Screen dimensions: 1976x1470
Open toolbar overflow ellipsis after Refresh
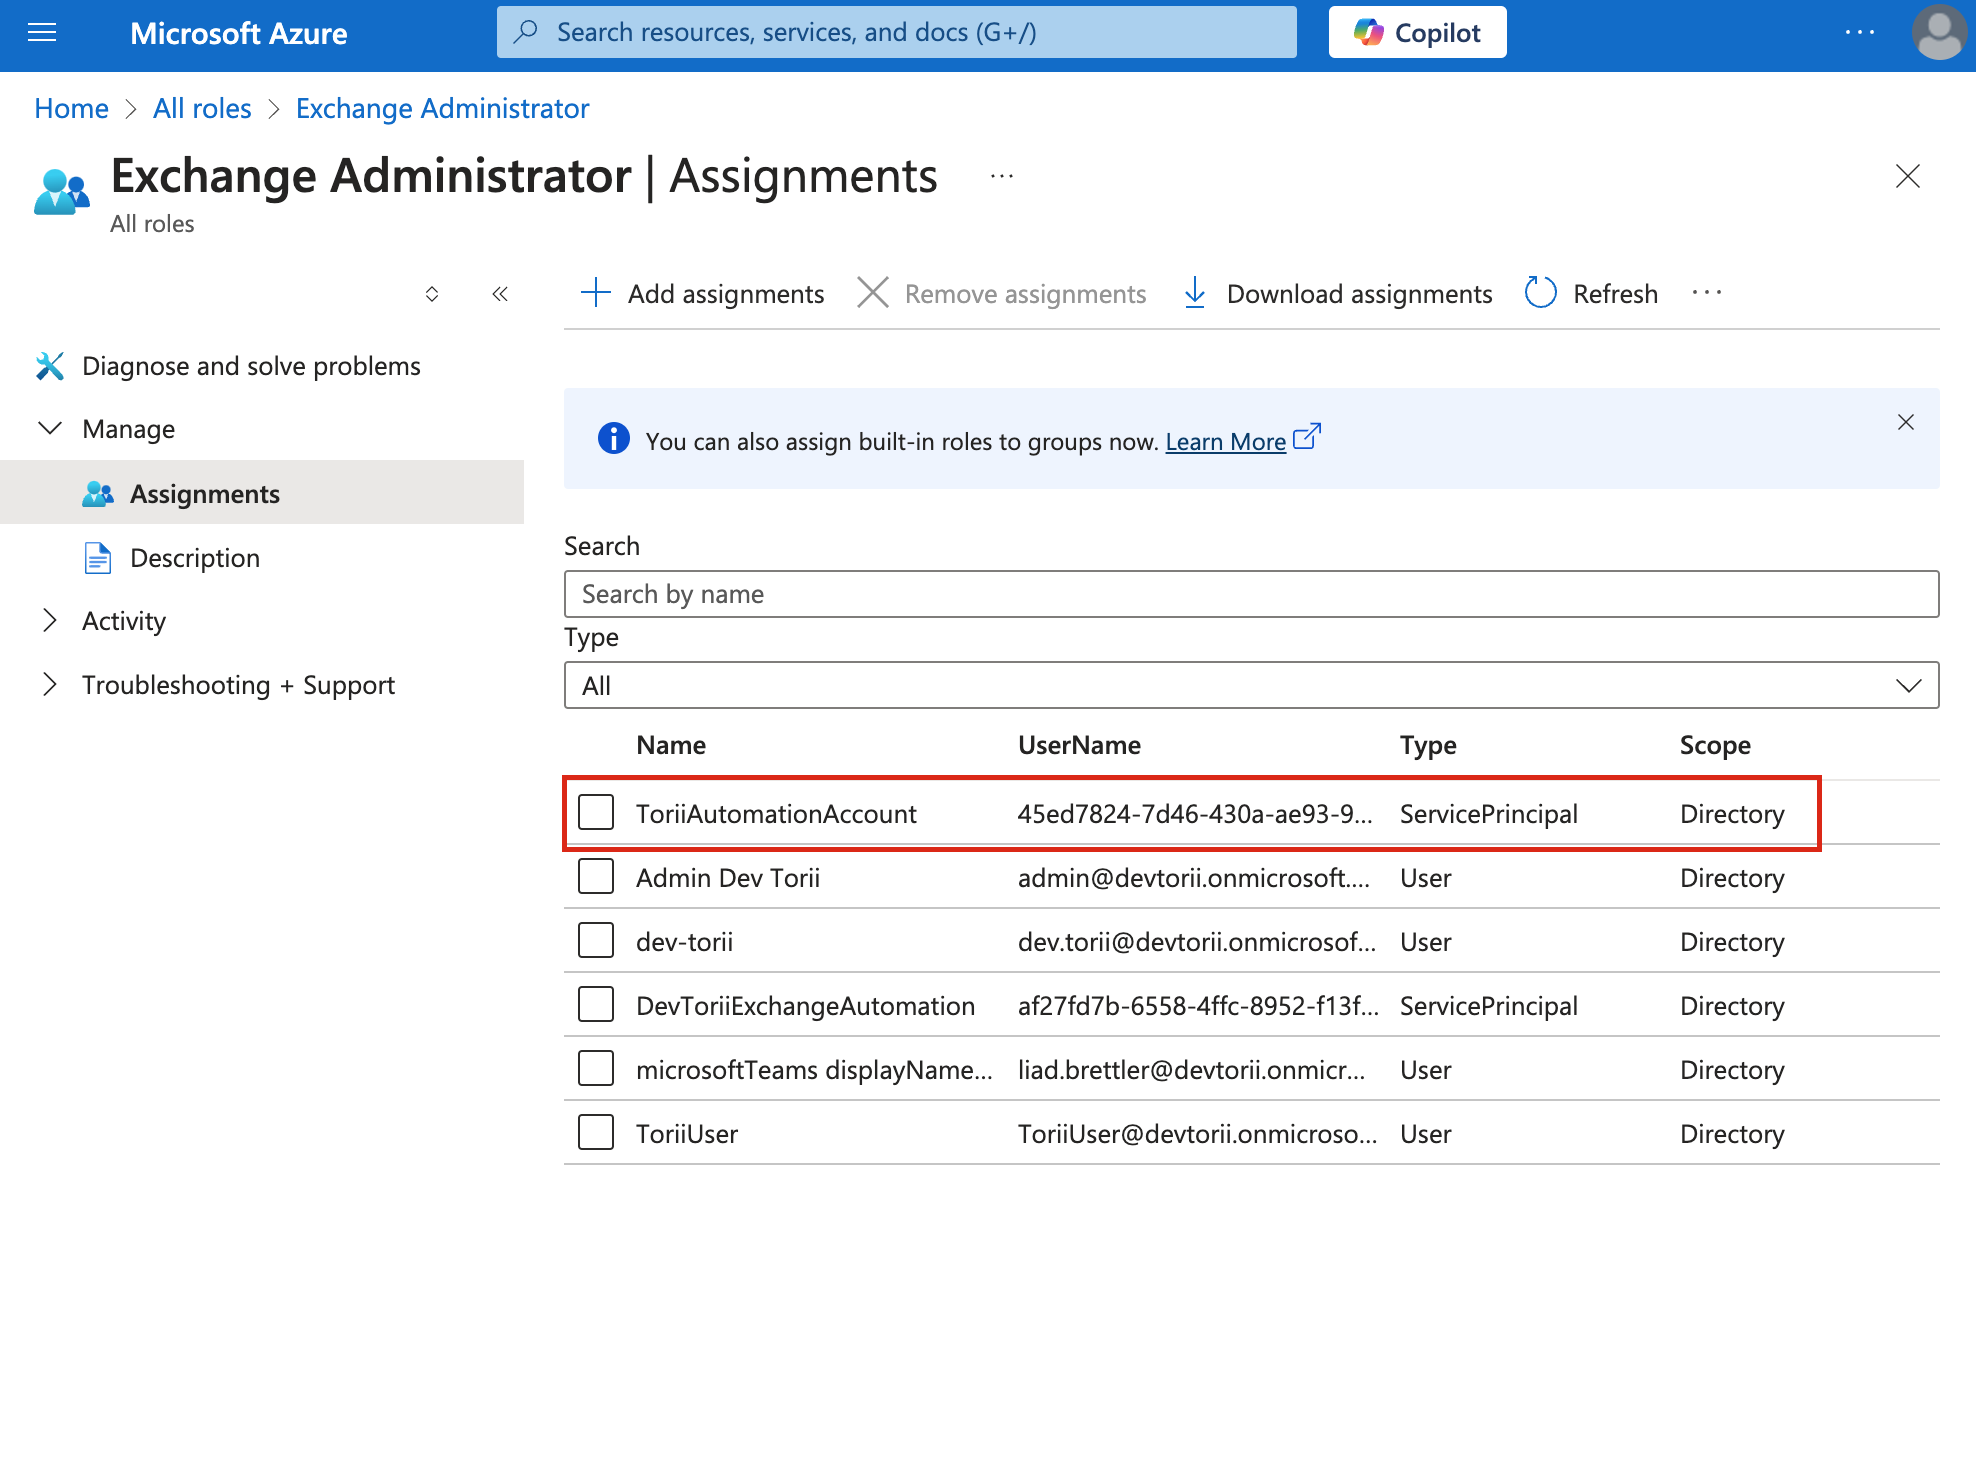pyautogui.click(x=1707, y=293)
